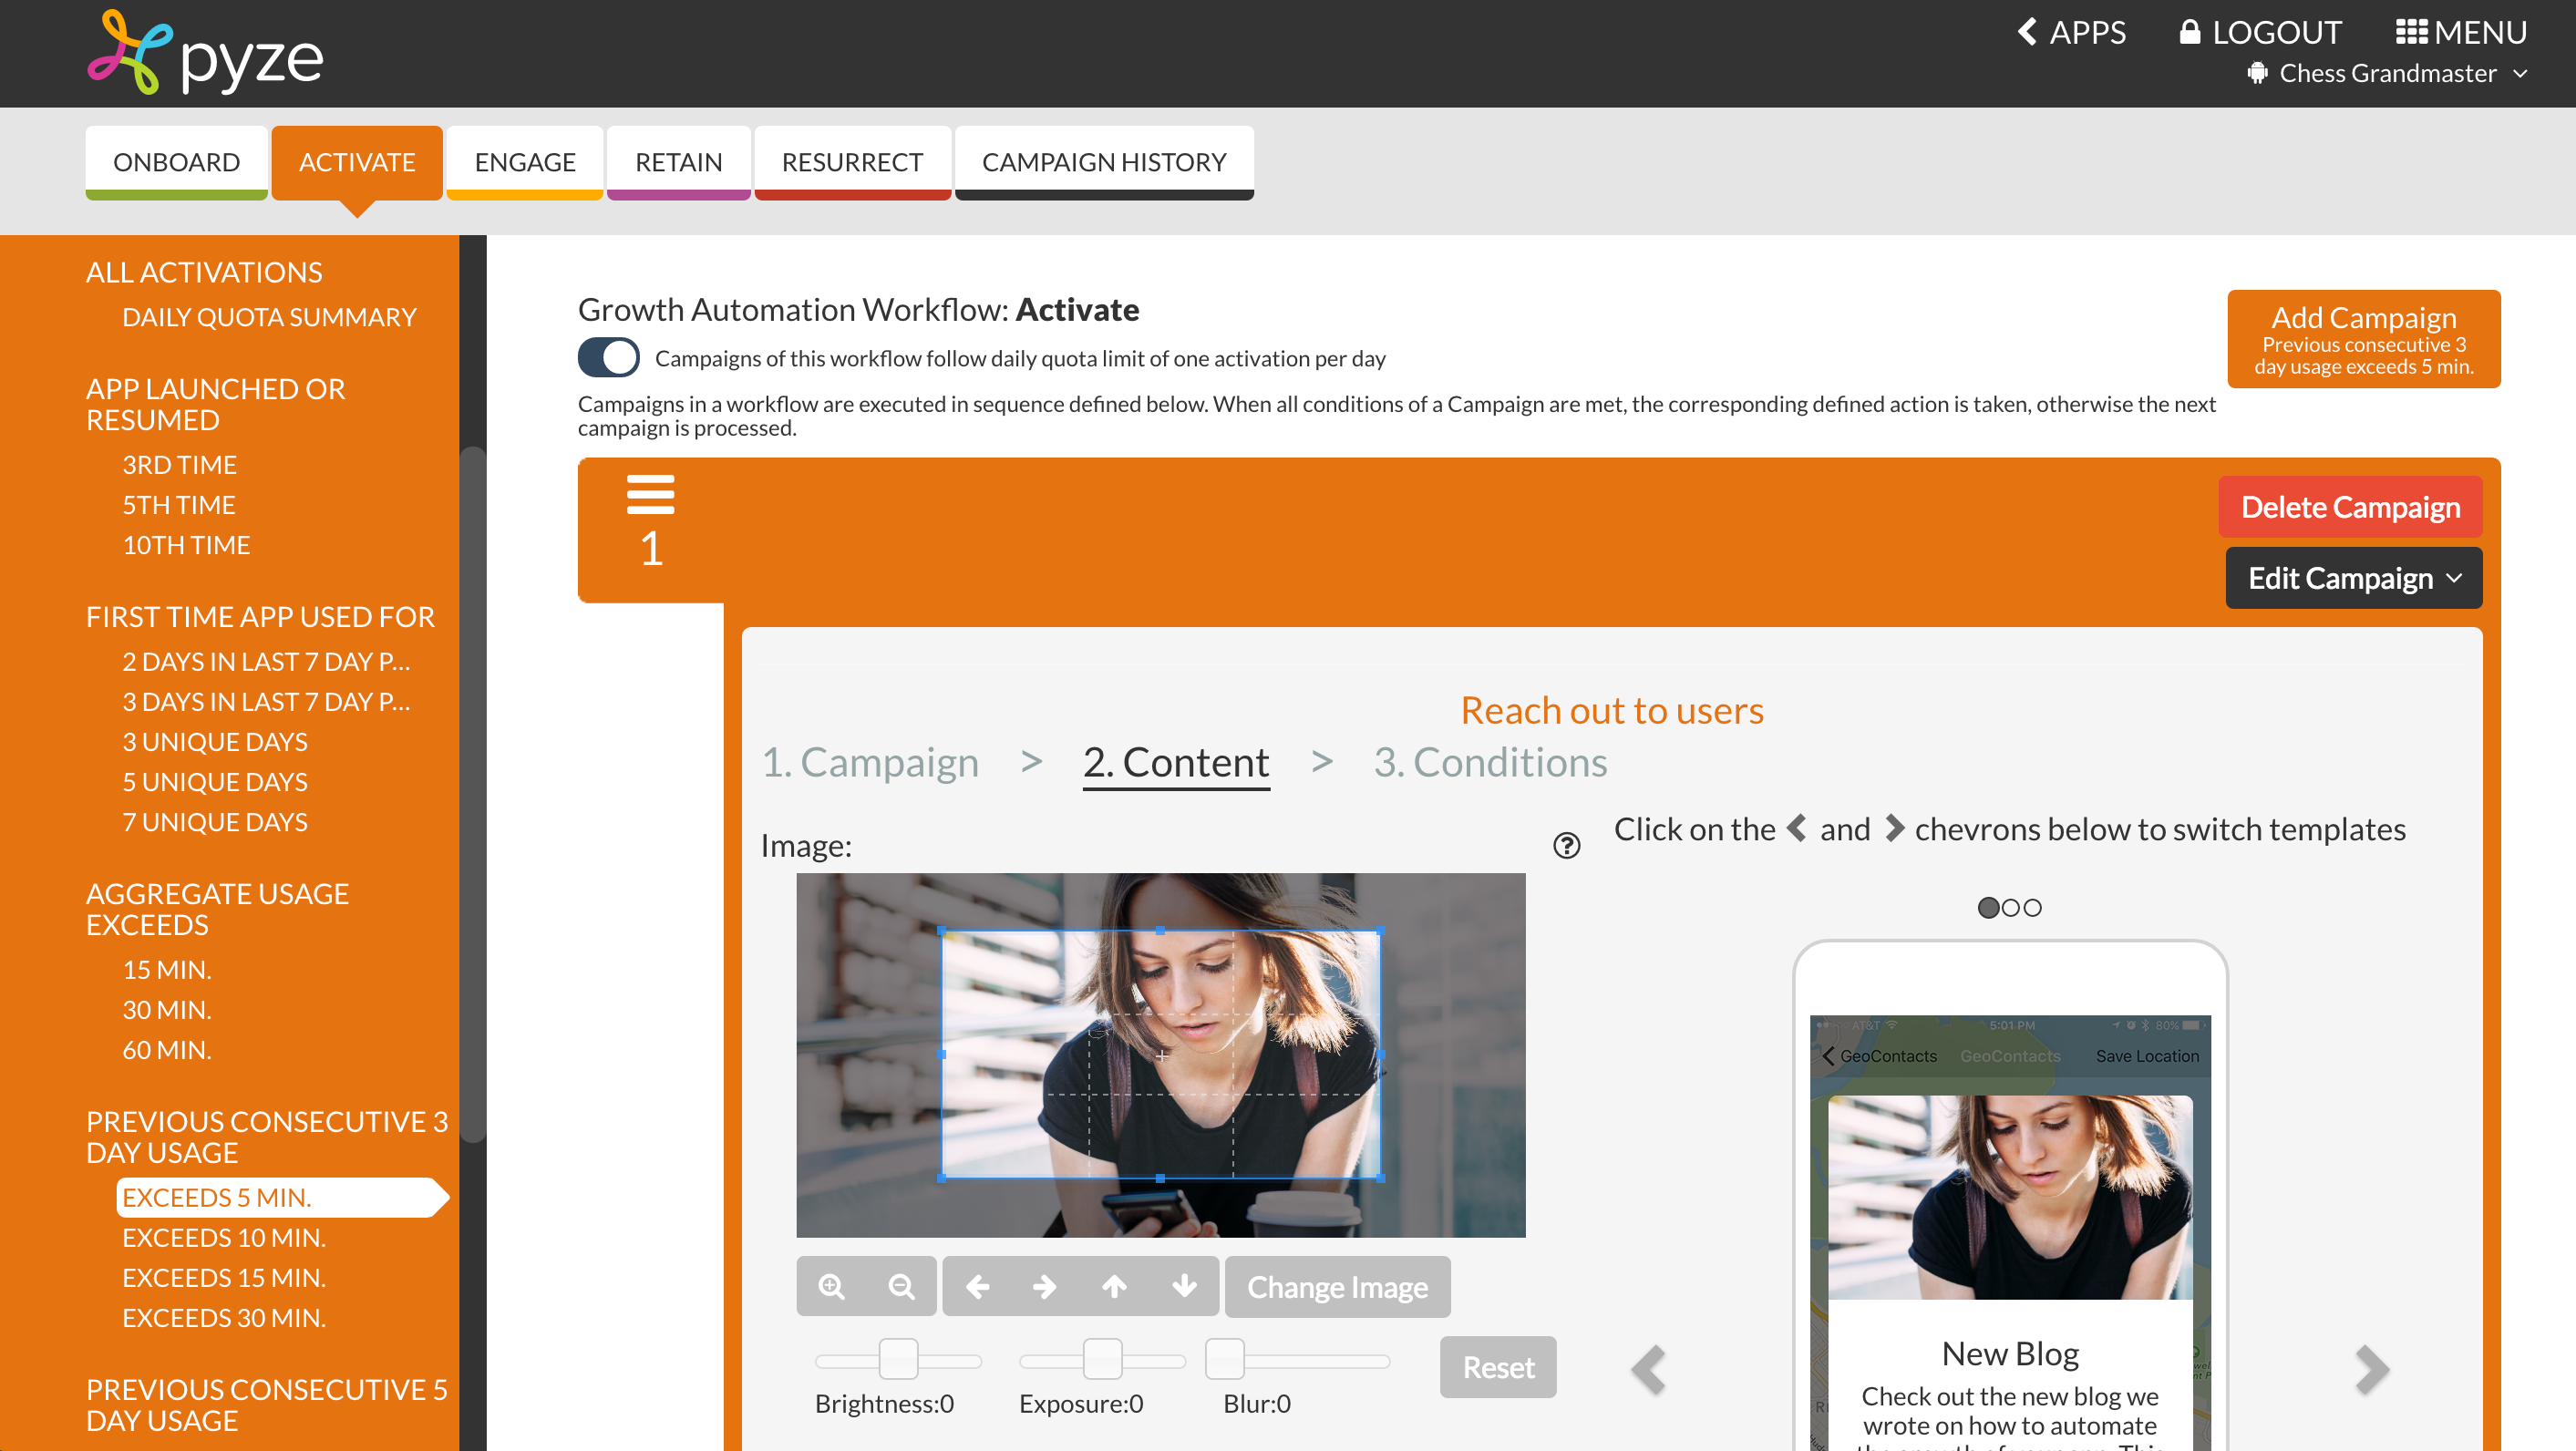Move image up with arrow icon
The width and height of the screenshot is (2576, 1451).
pyautogui.click(x=1114, y=1286)
